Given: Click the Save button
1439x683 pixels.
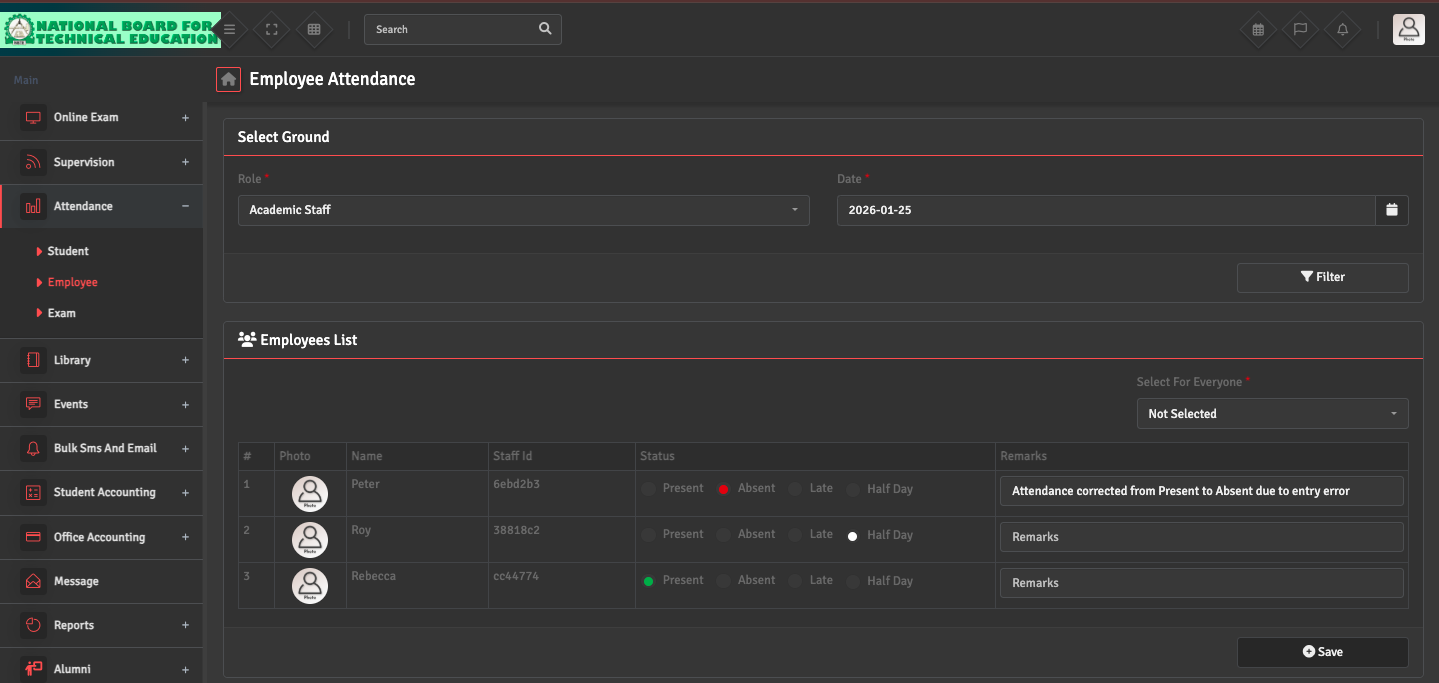Looking at the screenshot, I should tap(1322, 652).
